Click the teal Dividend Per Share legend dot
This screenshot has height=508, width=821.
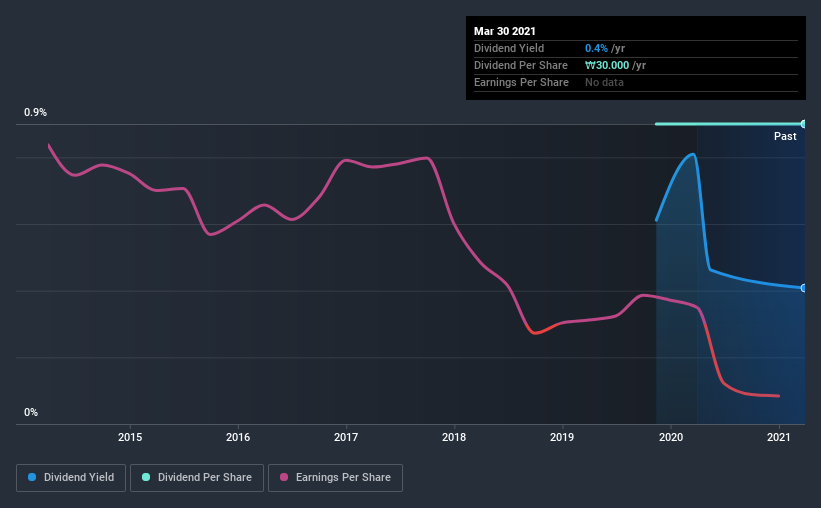[146, 477]
